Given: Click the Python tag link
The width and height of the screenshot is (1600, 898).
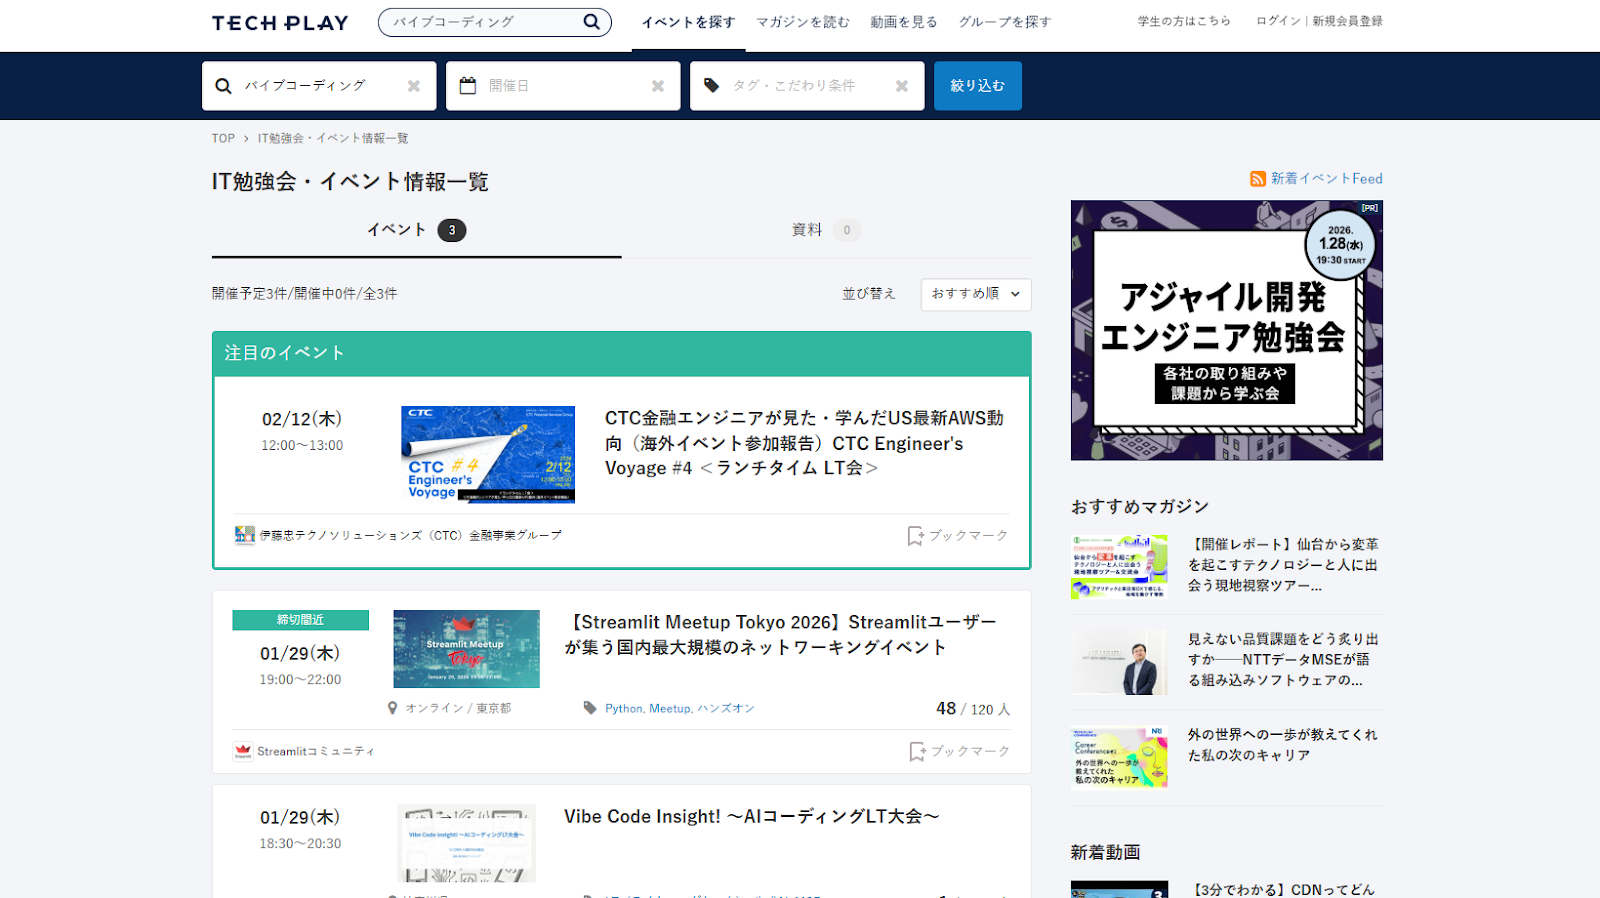Looking at the screenshot, I should [623, 708].
